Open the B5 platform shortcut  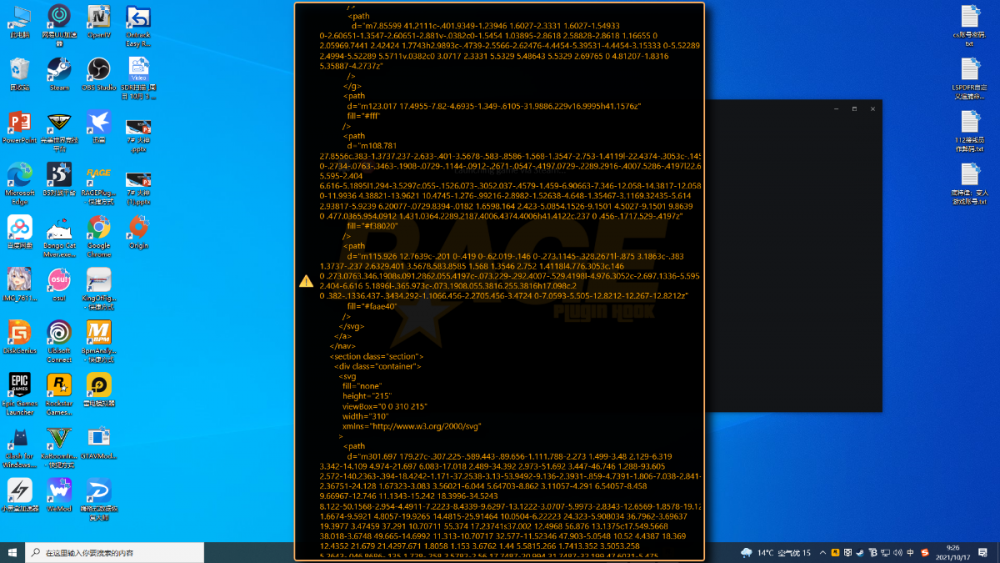[x=59, y=179]
